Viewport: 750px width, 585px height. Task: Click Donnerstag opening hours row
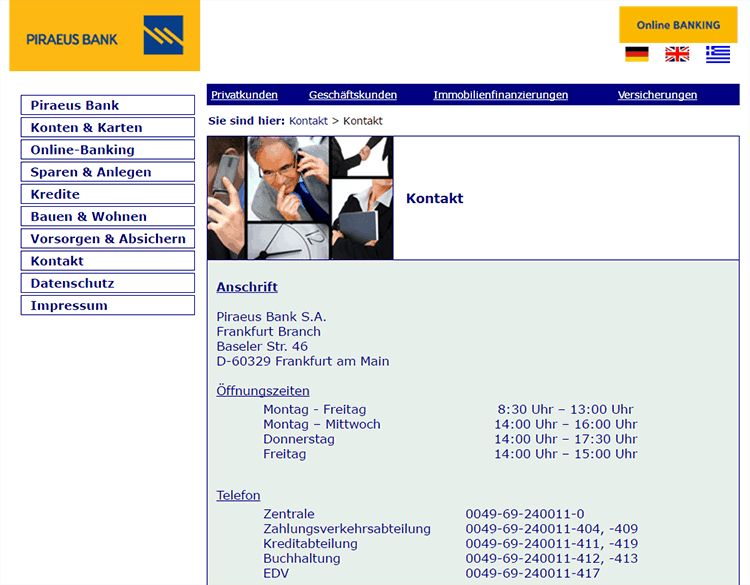point(450,439)
